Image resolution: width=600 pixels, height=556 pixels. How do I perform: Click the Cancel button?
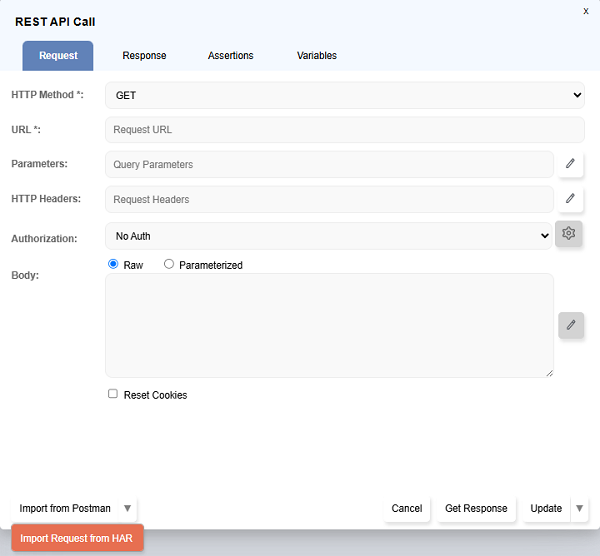407,508
